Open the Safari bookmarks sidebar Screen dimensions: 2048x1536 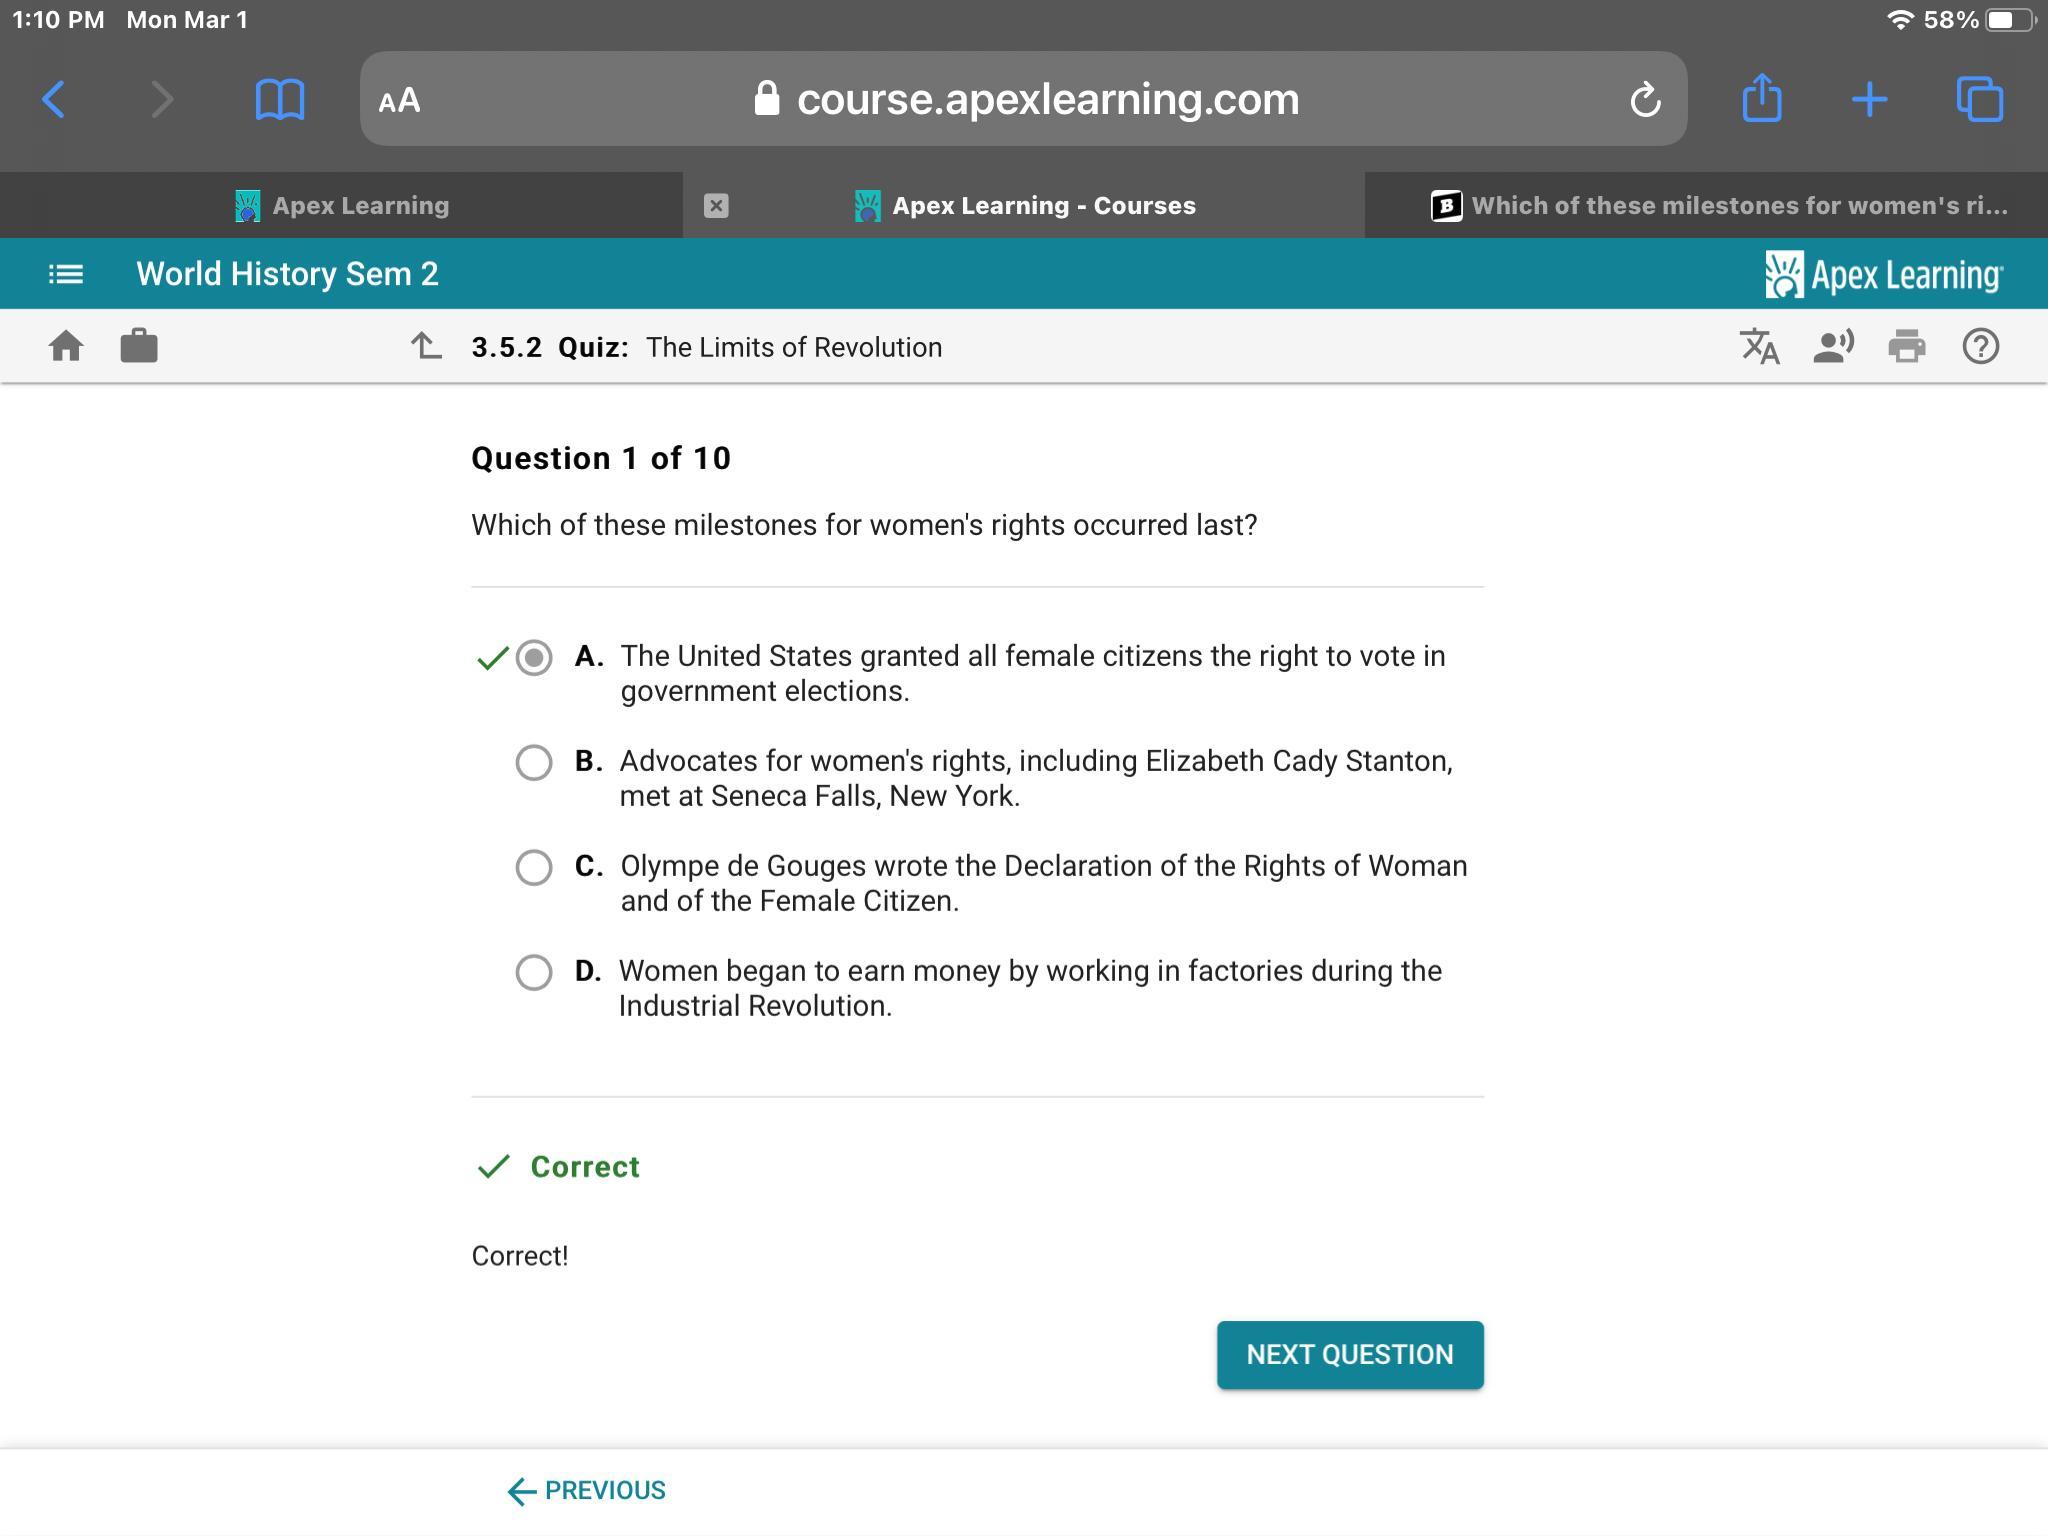[x=280, y=100]
